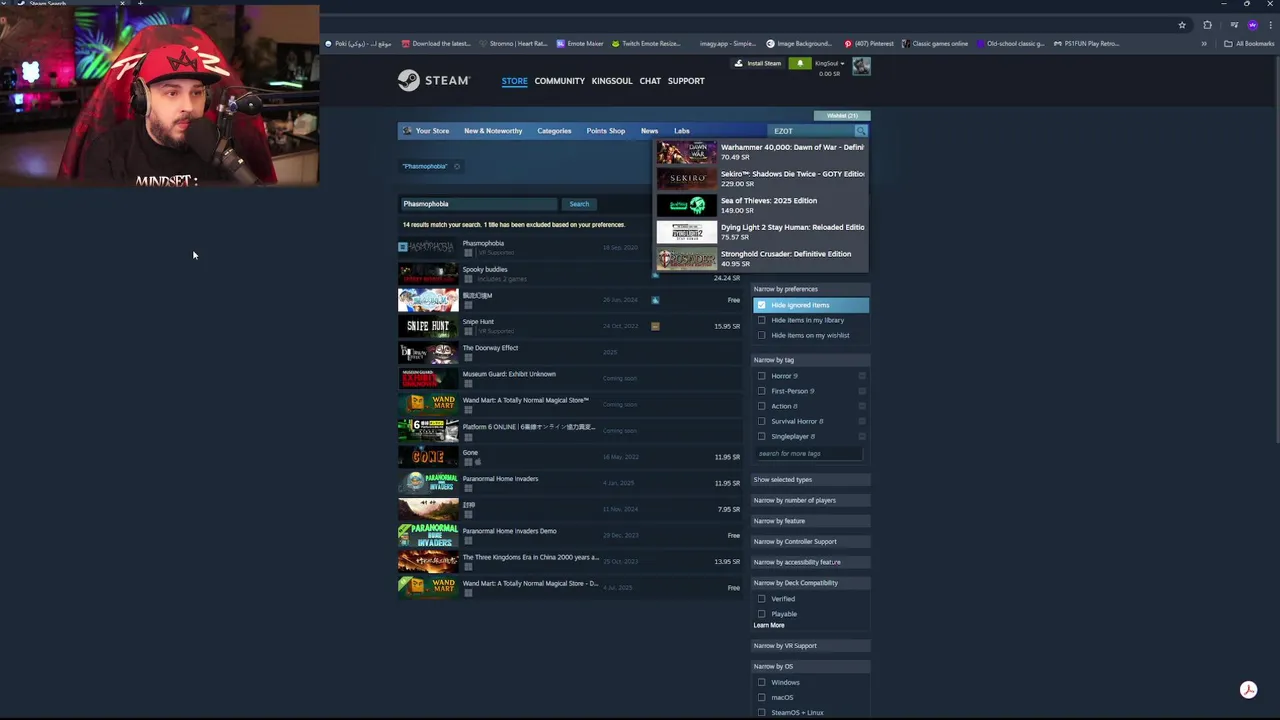1280x720 pixels.
Task: Check the Action tag filter
Action: pos(762,406)
